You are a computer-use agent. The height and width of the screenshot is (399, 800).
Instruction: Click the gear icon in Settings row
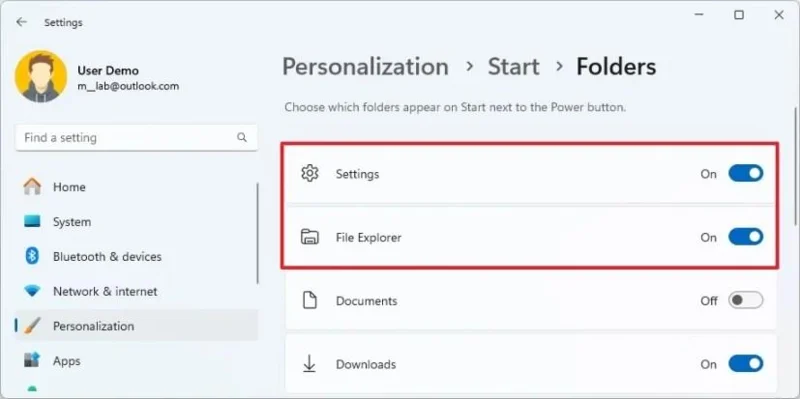(310, 173)
